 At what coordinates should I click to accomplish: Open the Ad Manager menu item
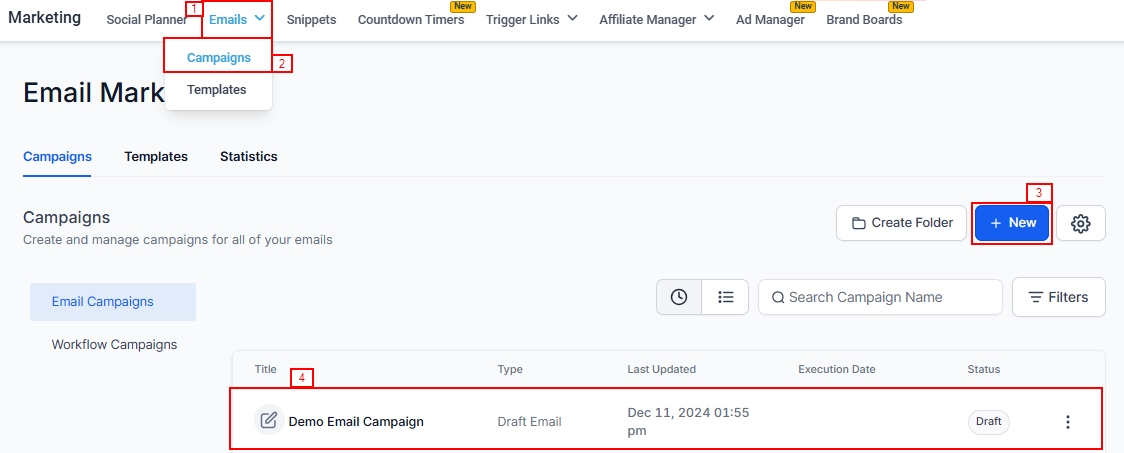[x=770, y=20]
